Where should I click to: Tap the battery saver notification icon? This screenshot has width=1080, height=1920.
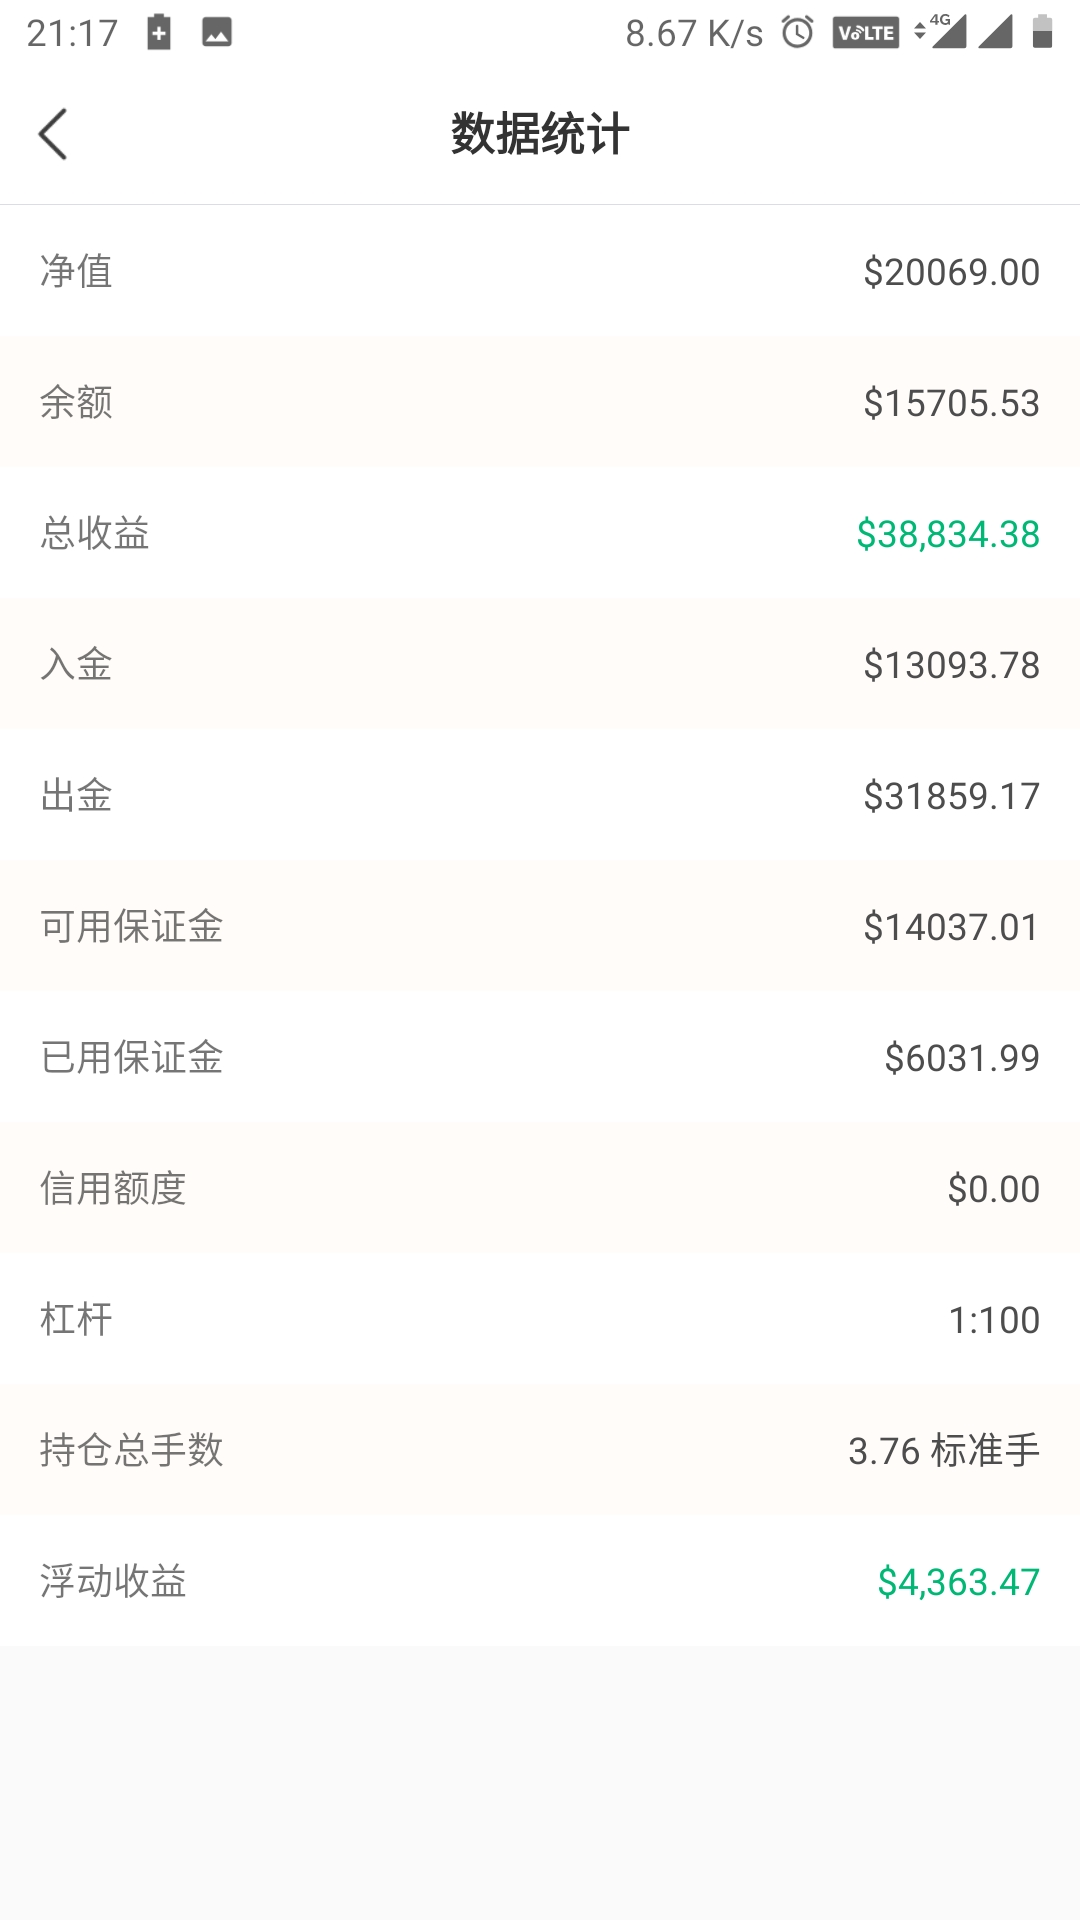[159, 32]
